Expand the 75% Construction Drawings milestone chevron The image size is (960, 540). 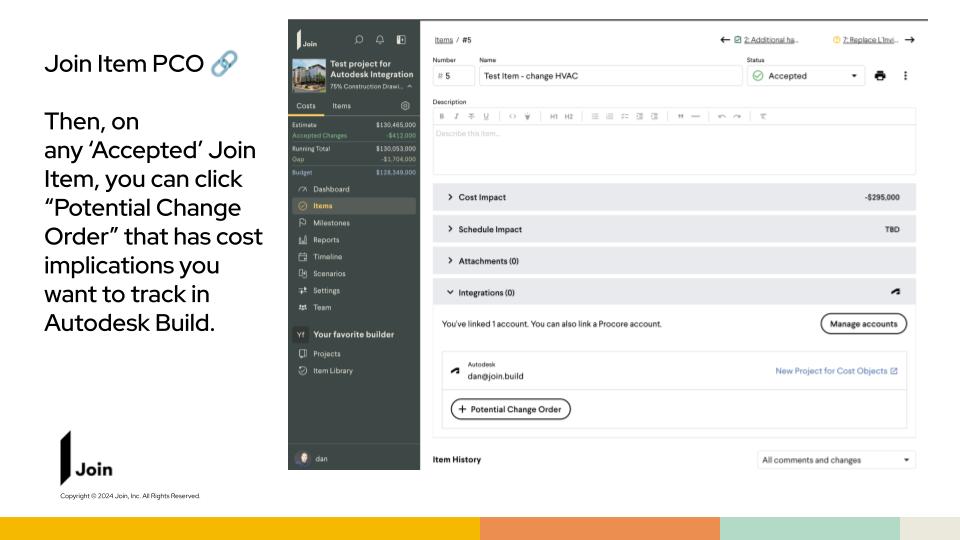(410, 86)
